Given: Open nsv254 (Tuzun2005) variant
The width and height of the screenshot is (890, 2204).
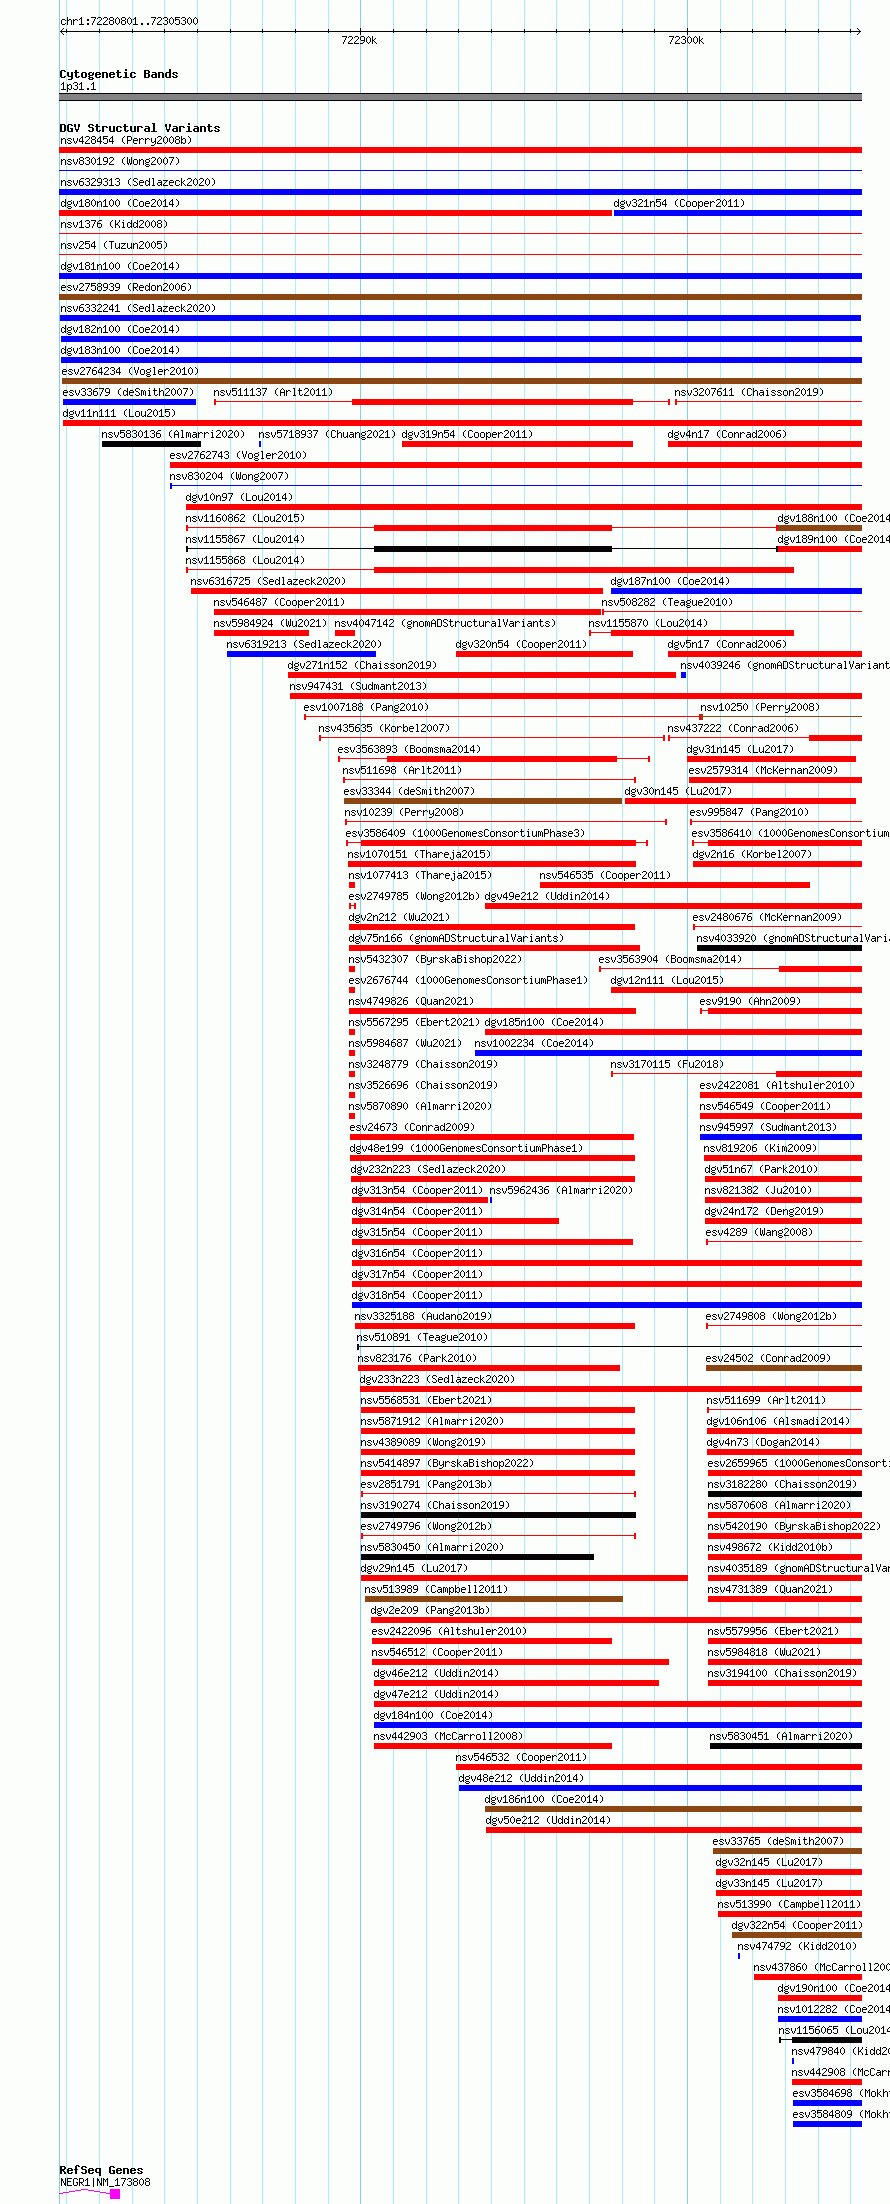Looking at the screenshot, I should pos(114,246).
